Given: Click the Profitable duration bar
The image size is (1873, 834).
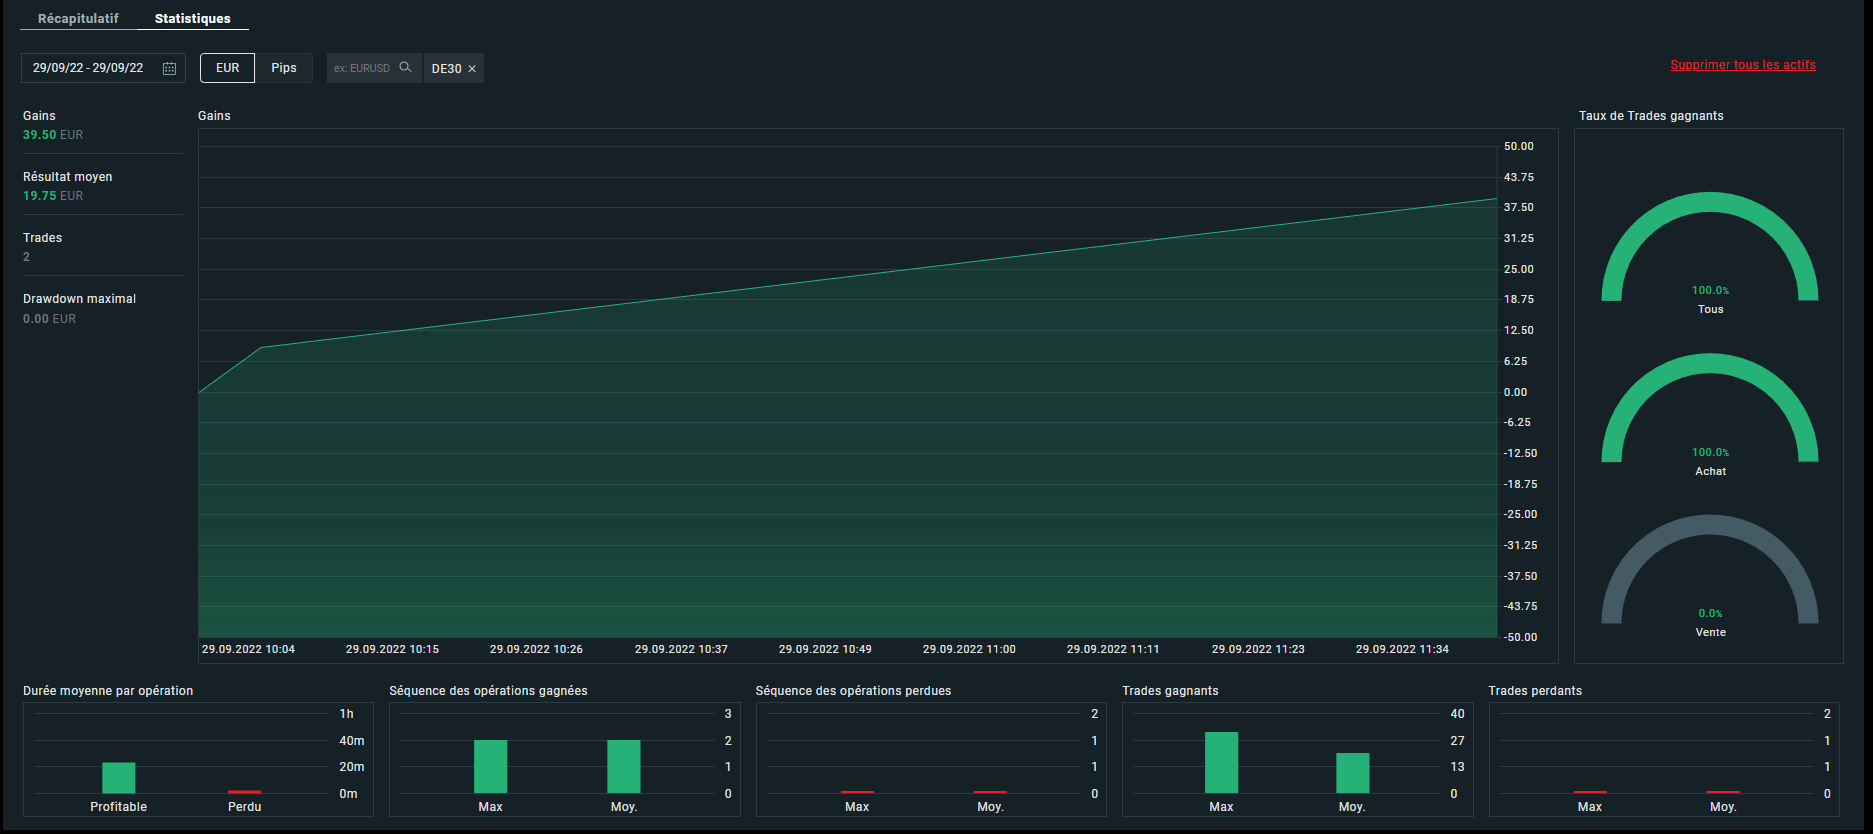Looking at the screenshot, I should coord(119,778).
